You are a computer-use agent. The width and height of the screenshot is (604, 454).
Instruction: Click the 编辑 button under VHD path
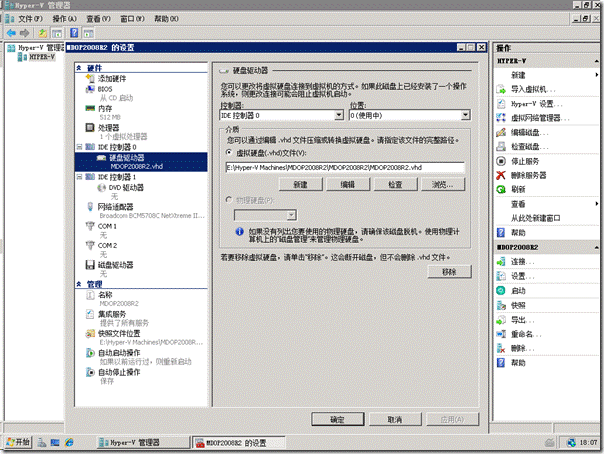[348, 185]
